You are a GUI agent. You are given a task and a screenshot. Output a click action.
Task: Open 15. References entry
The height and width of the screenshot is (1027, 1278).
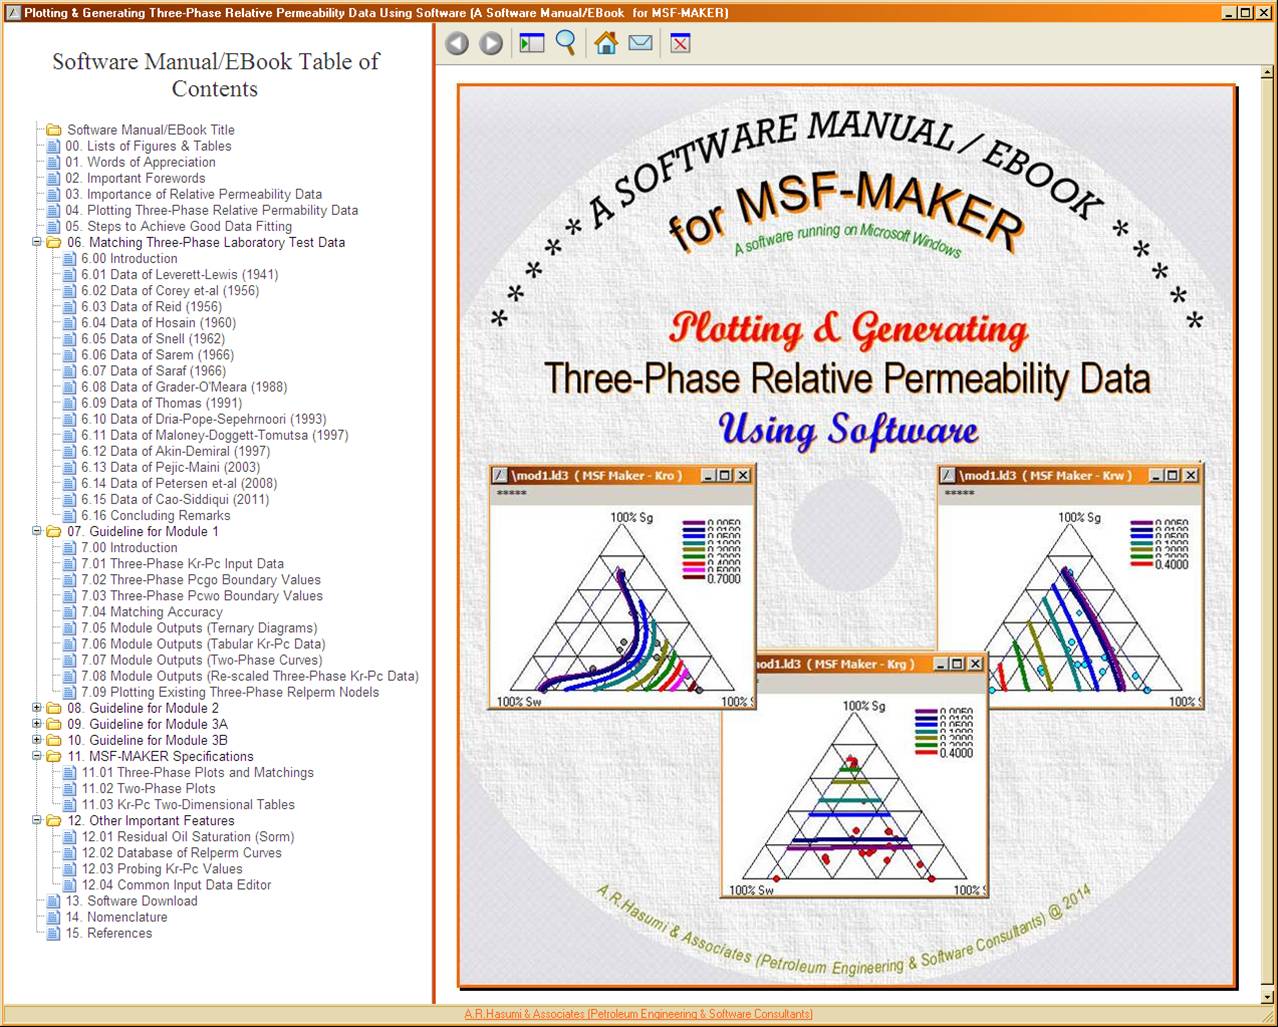tap(109, 933)
